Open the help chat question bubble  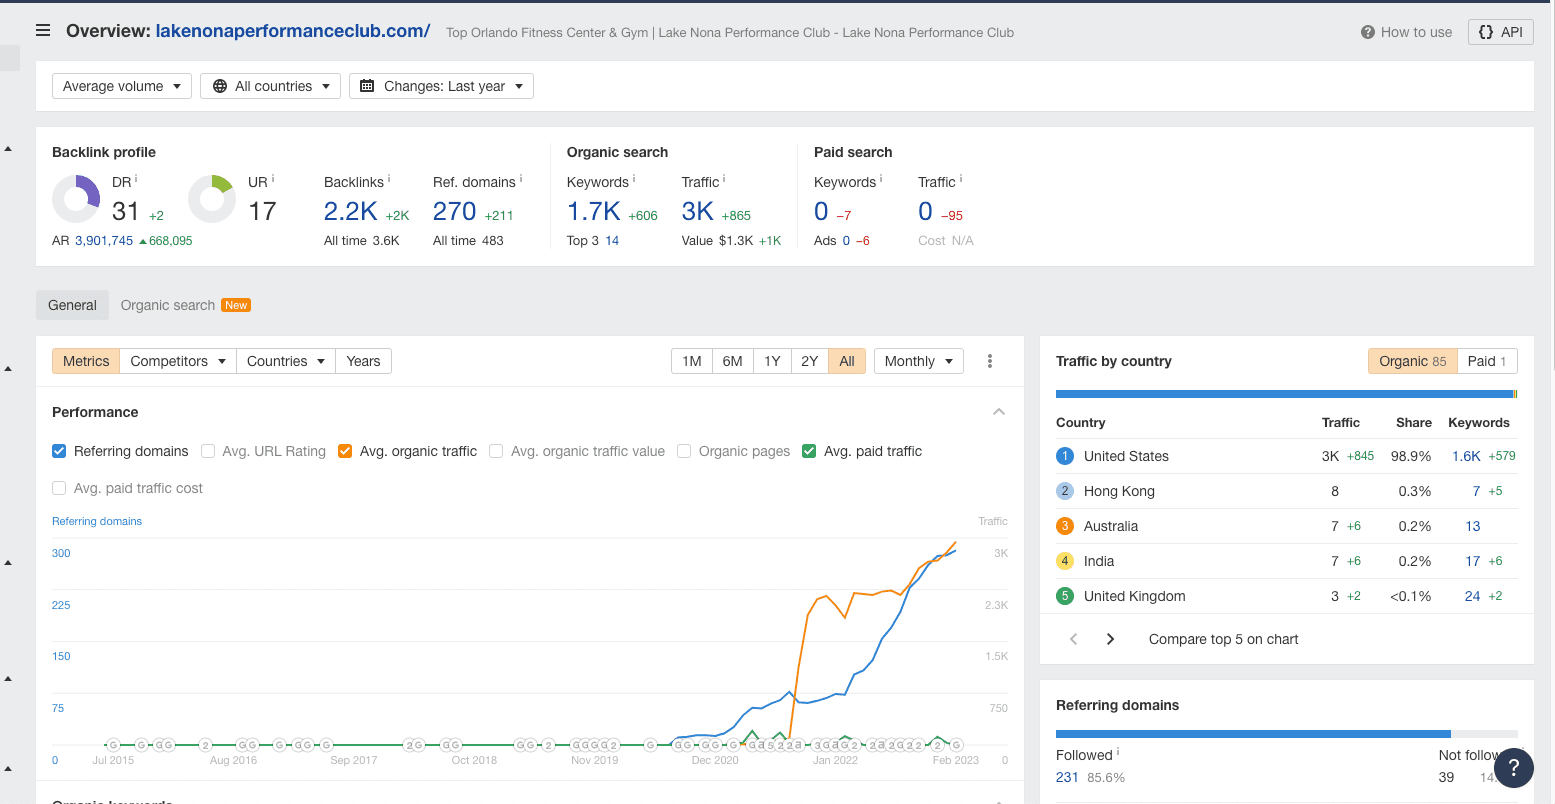pos(1514,768)
